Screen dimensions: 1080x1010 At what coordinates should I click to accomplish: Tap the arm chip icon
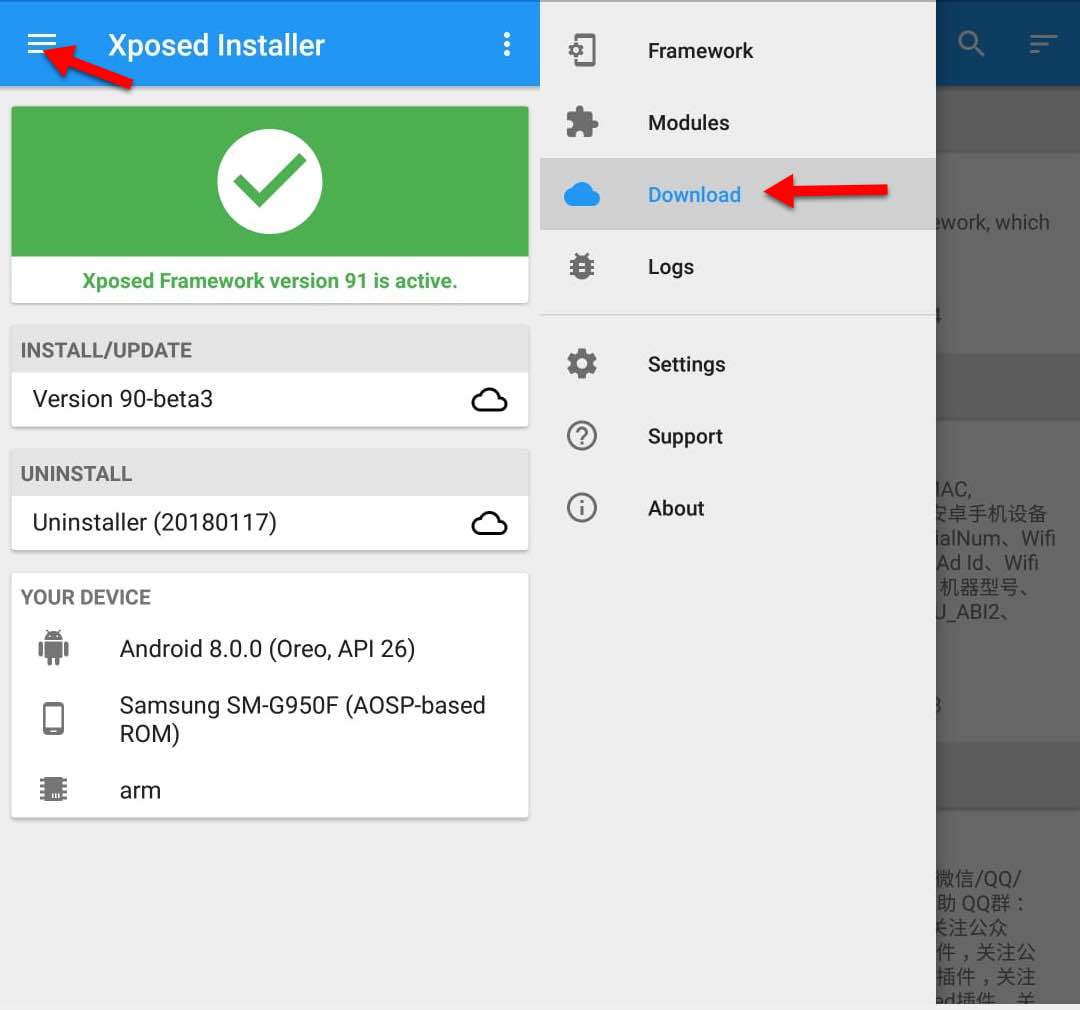point(54,790)
